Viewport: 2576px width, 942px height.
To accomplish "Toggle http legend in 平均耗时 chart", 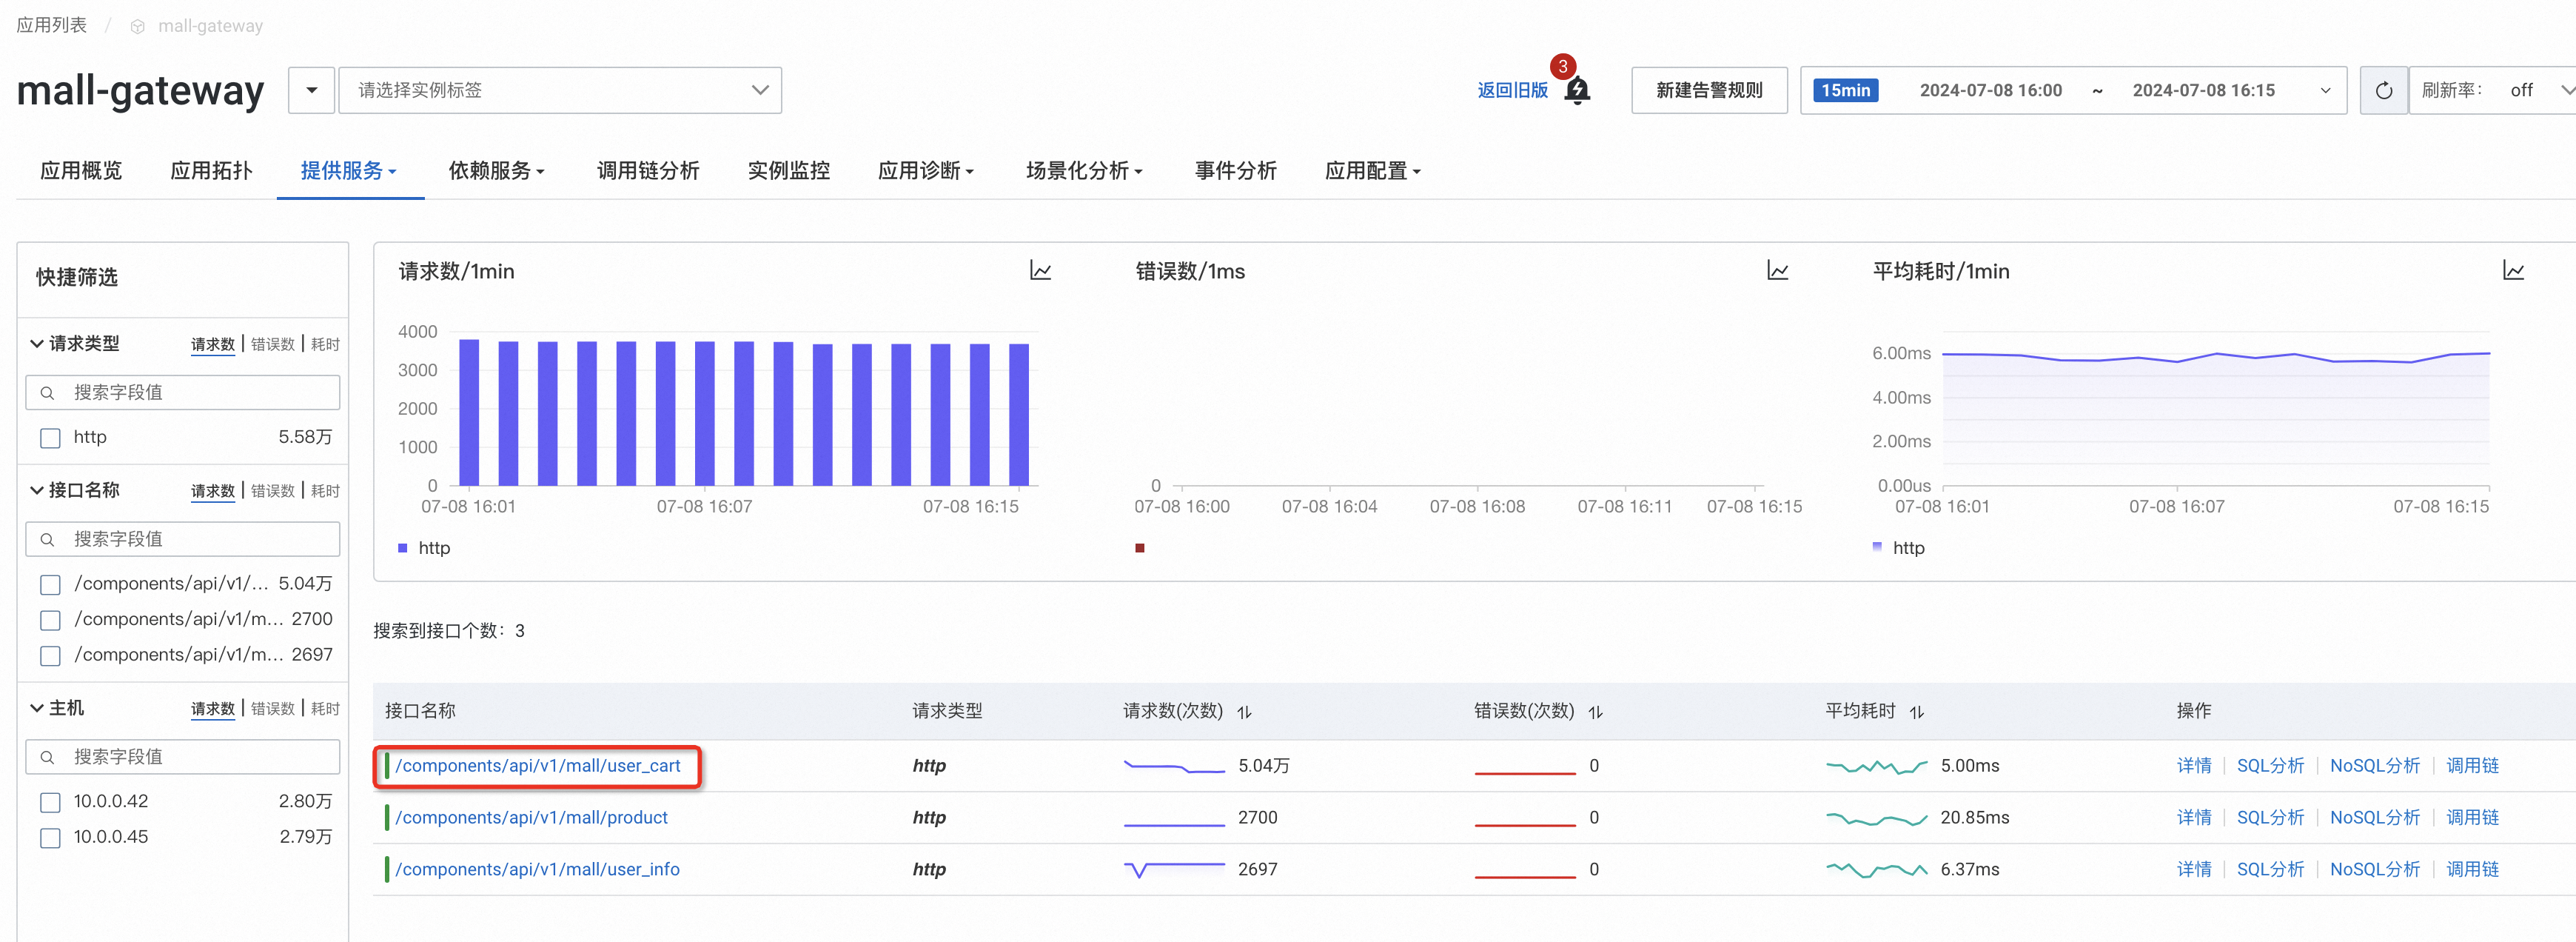I will point(1898,548).
